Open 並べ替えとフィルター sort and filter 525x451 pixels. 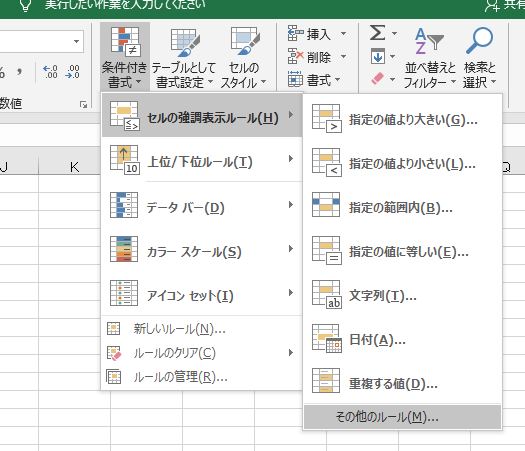430,57
